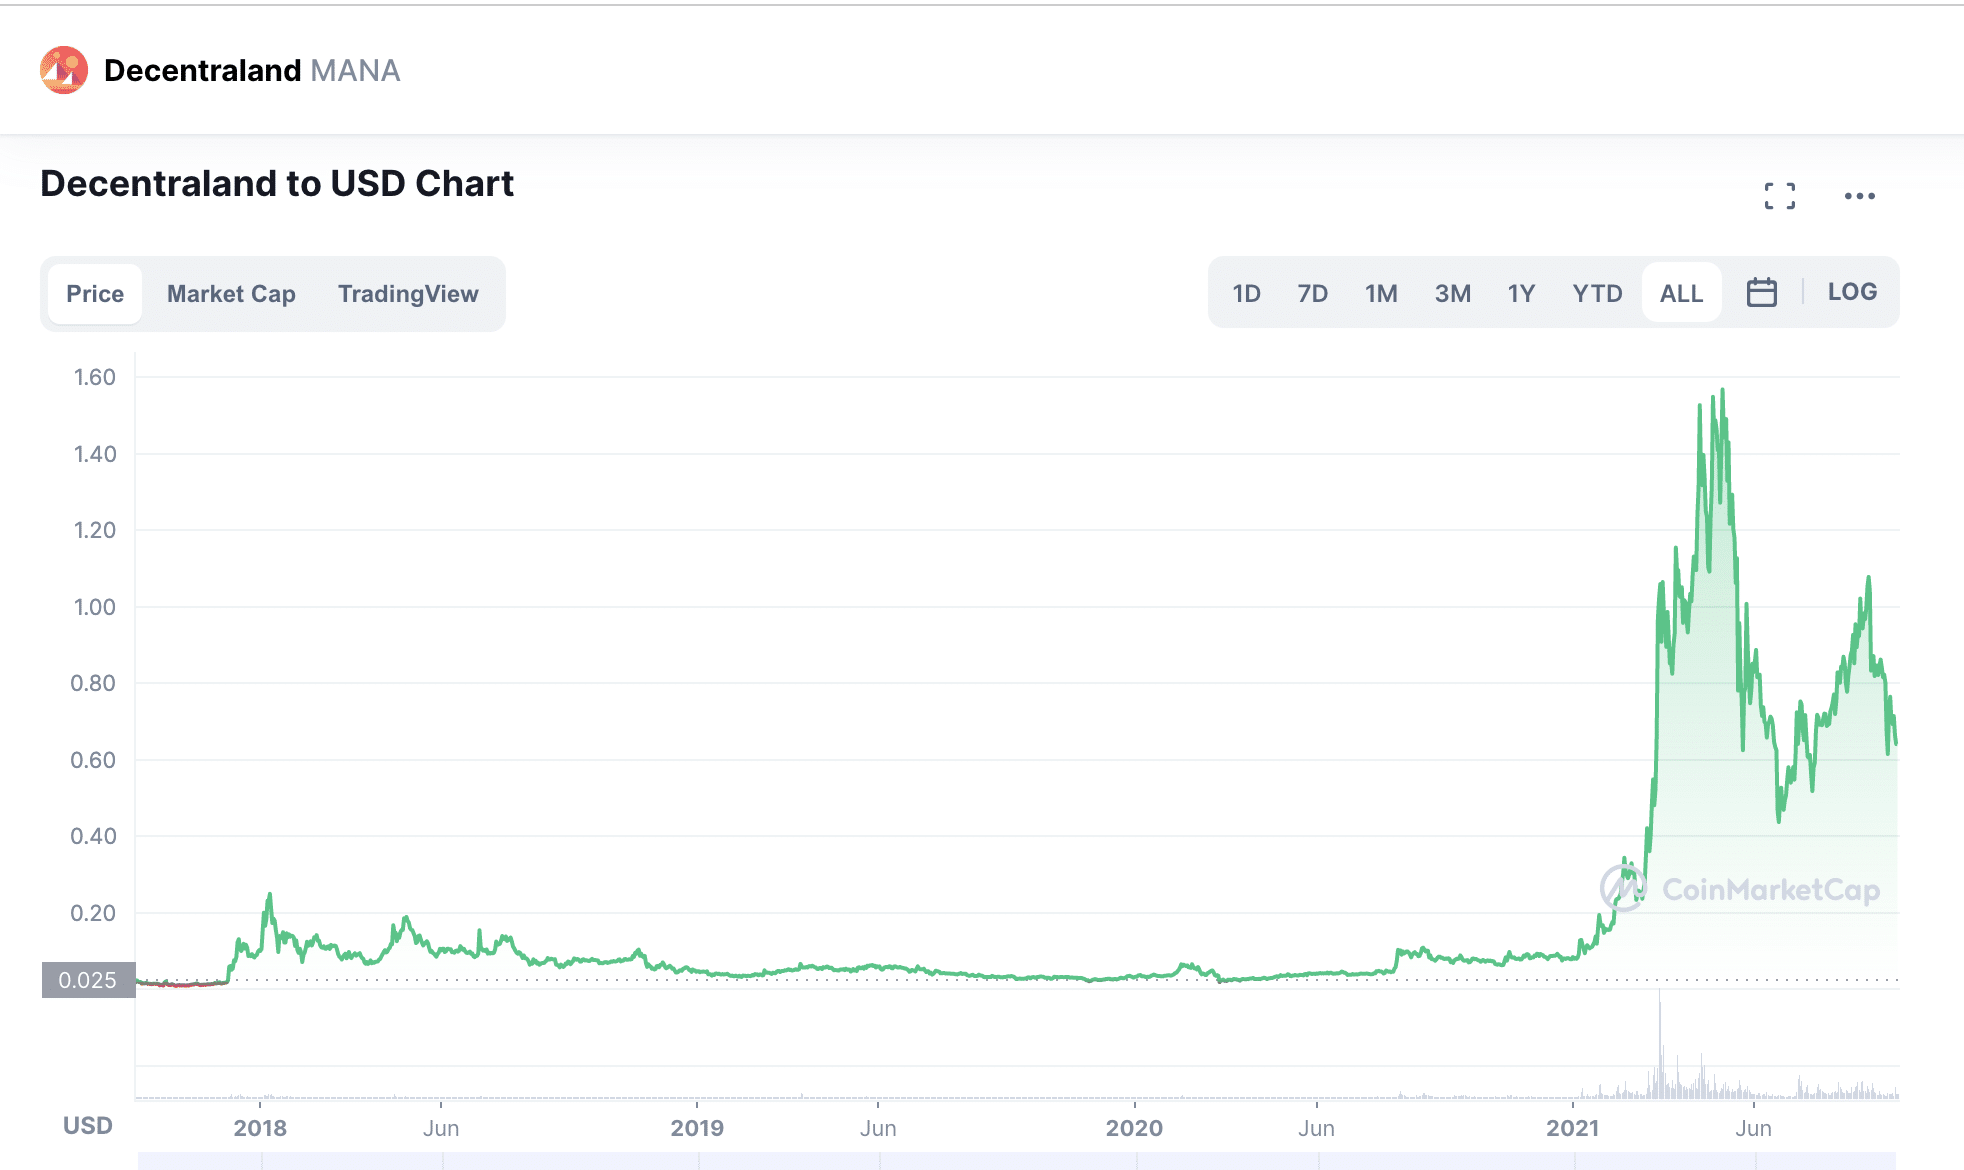Select the 1Y time range
This screenshot has height=1170, width=1964.
[x=1521, y=293]
